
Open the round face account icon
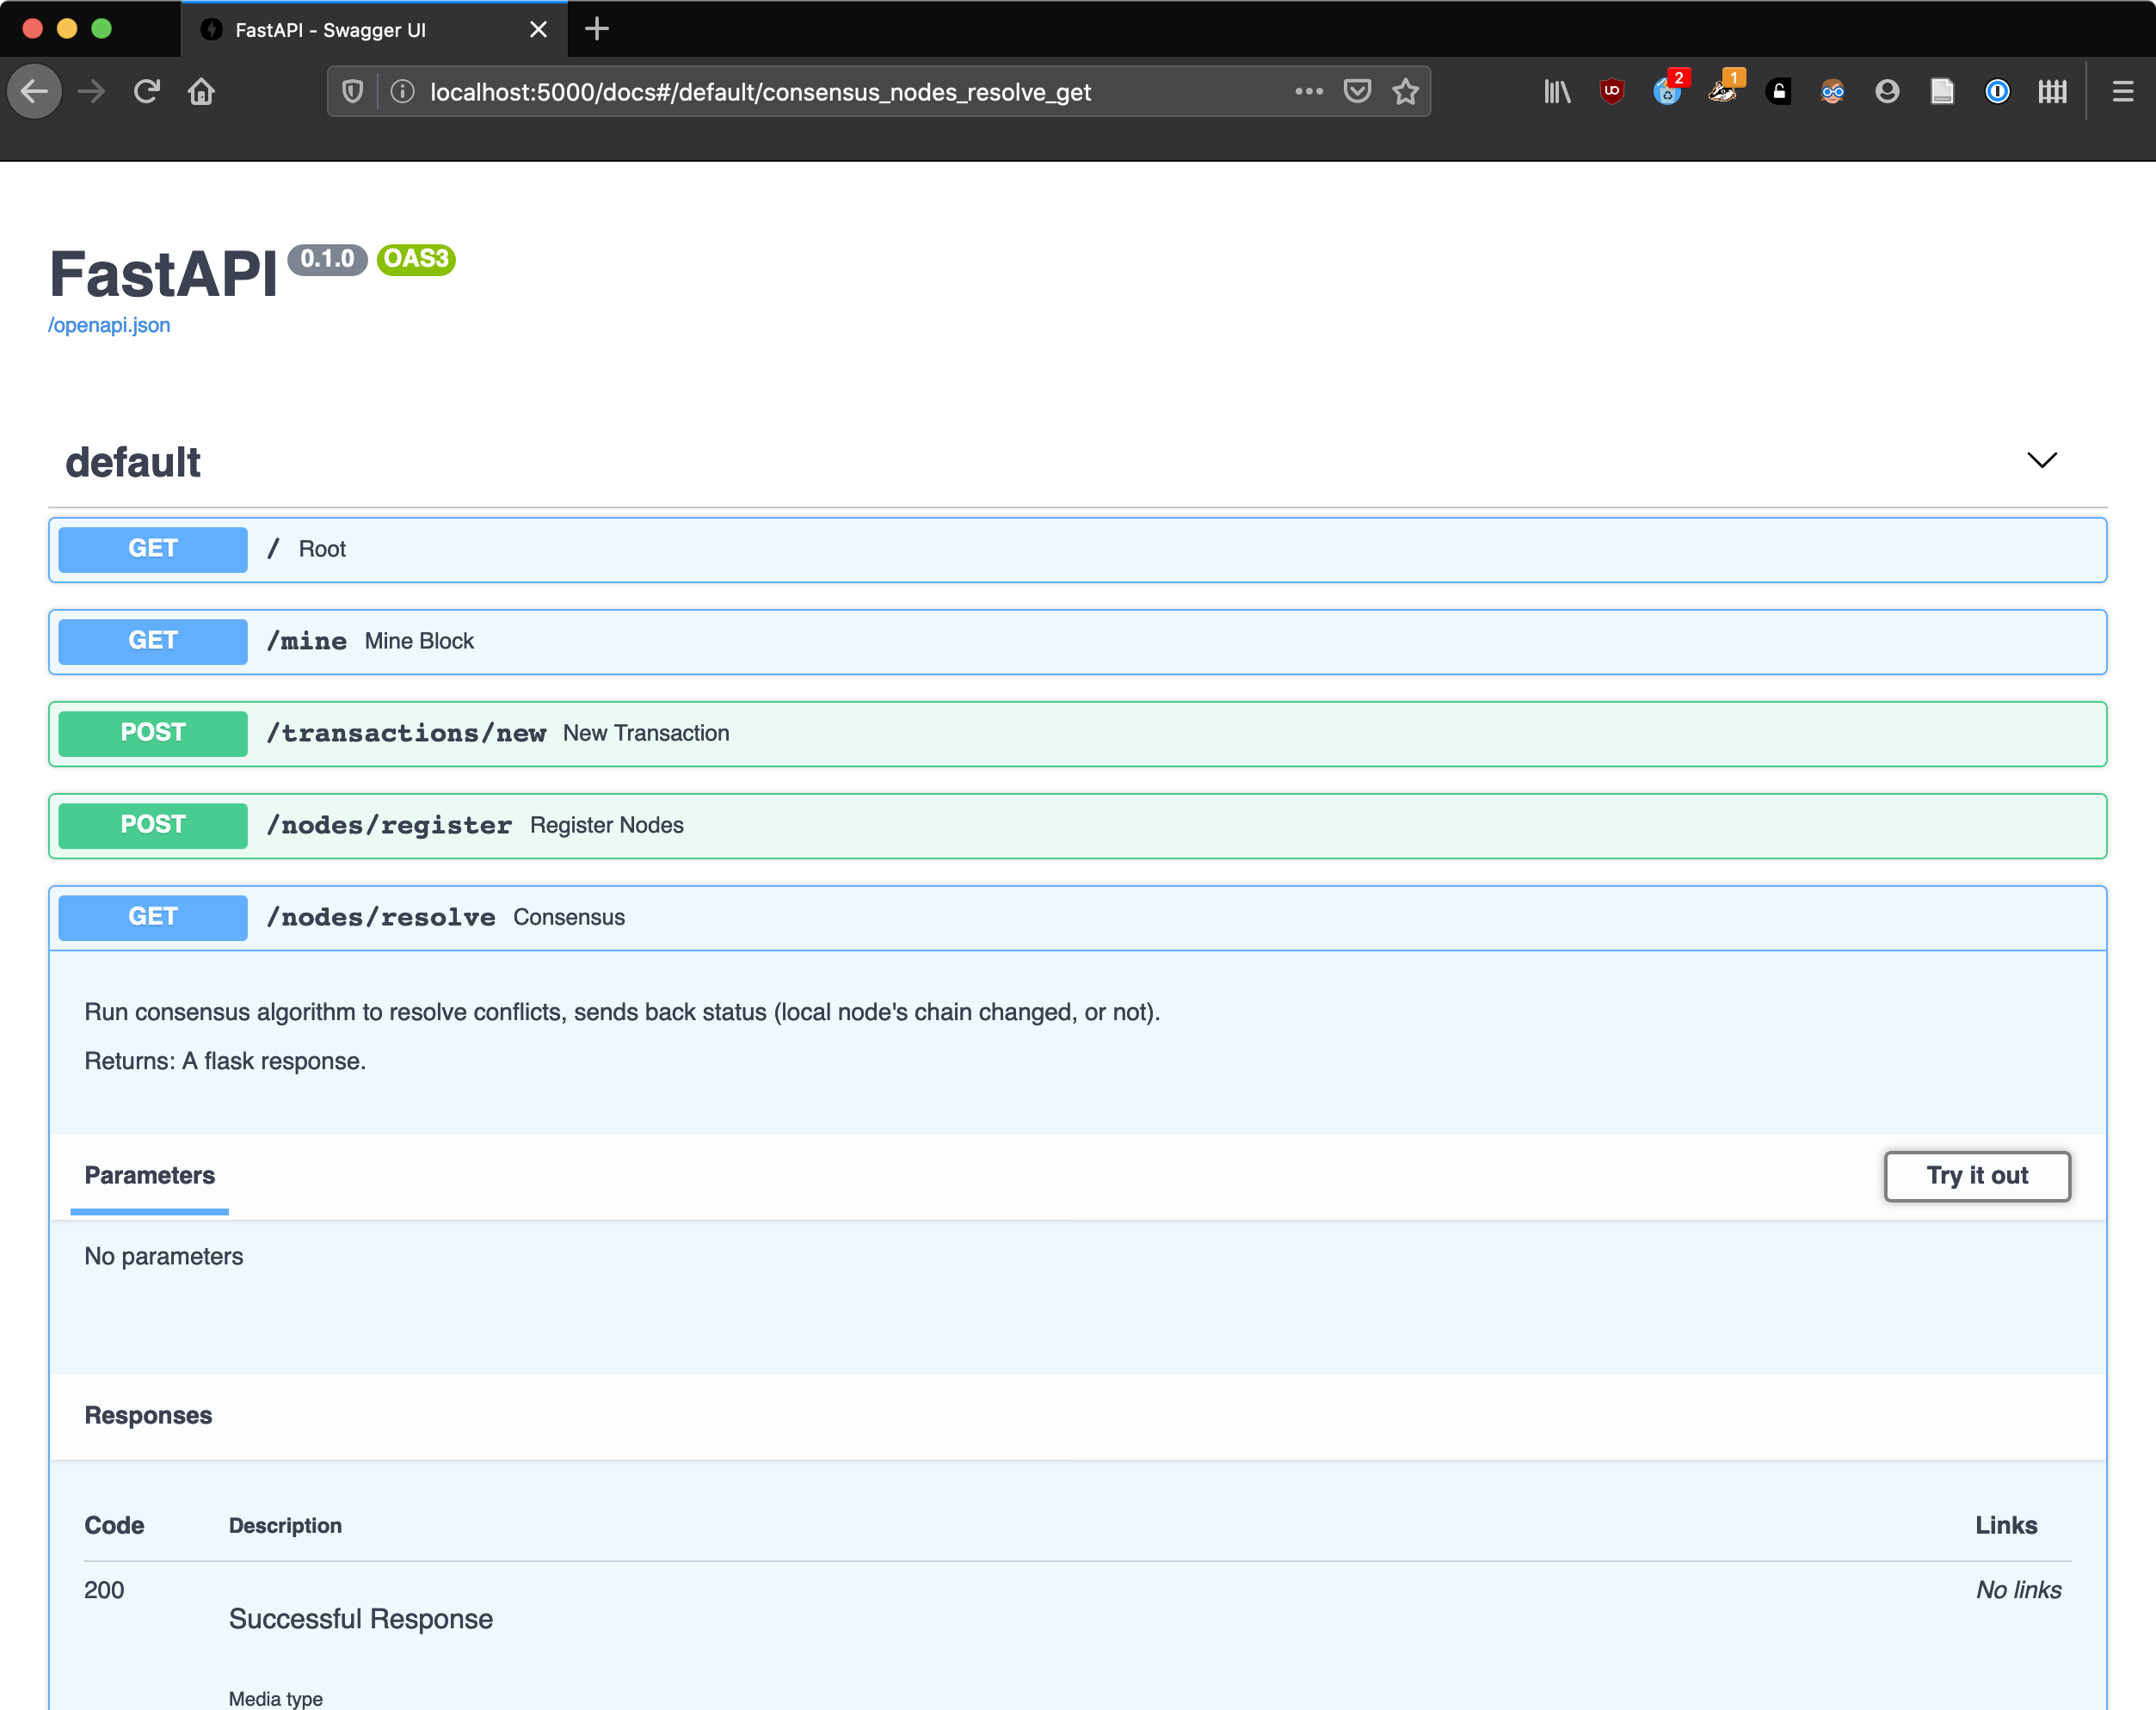point(1887,92)
